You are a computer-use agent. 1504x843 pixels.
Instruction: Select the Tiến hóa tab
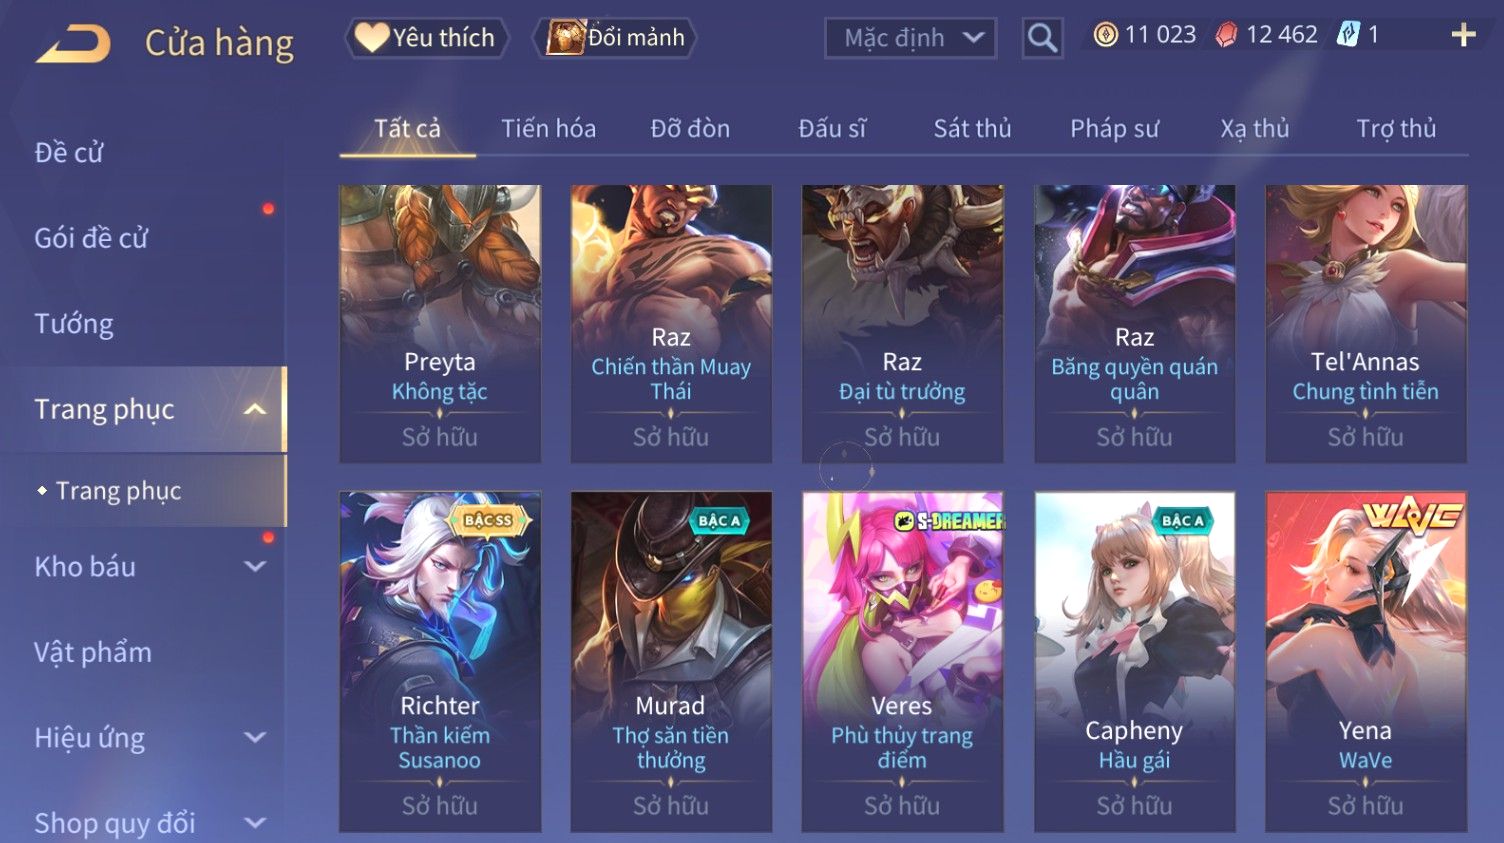[x=548, y=129]
